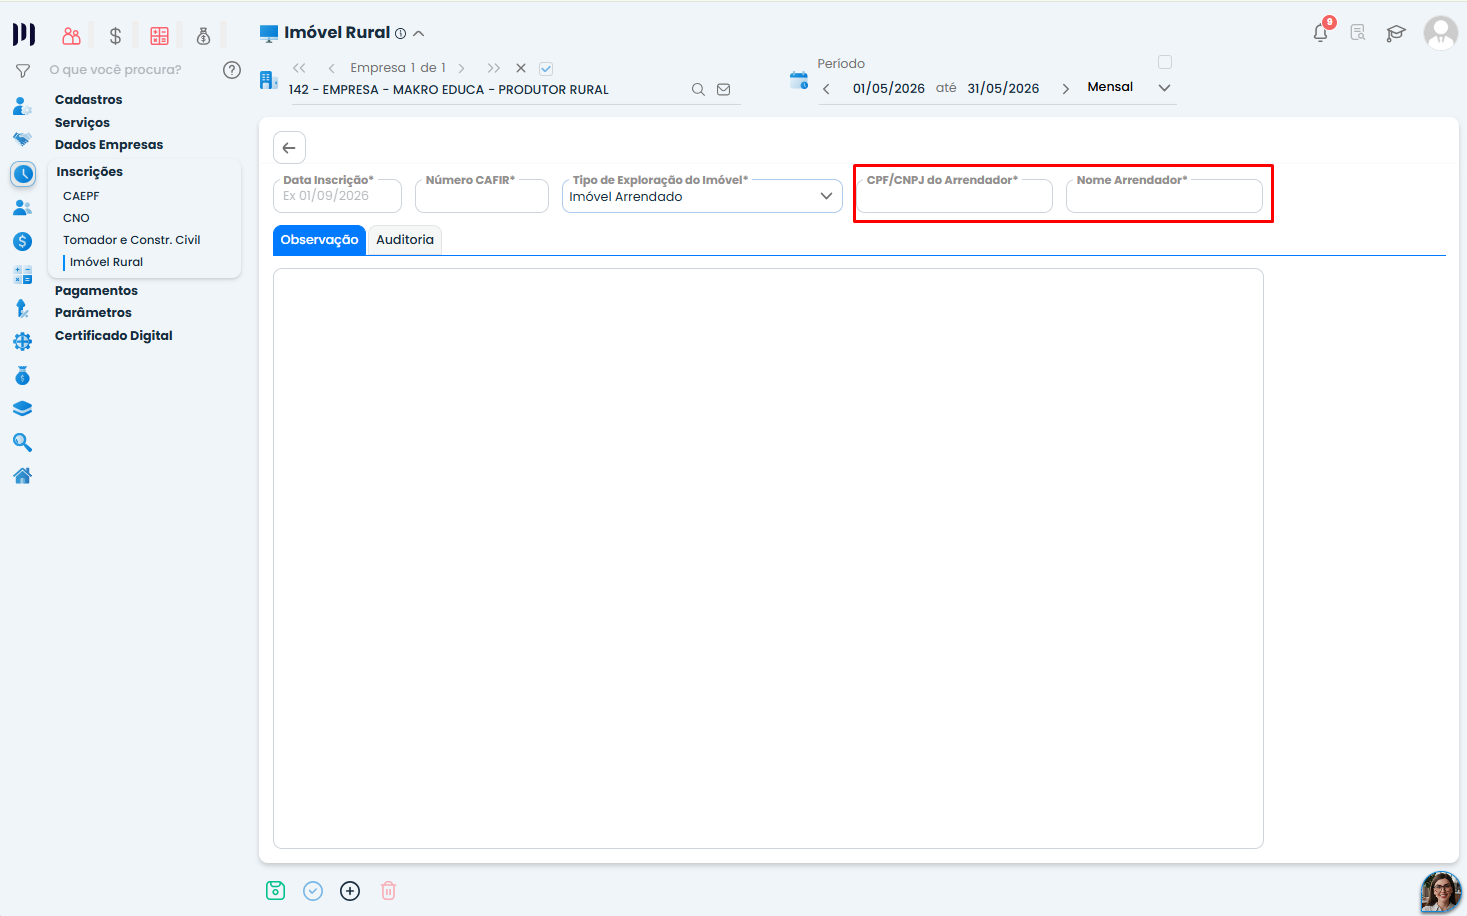1467x916 pixels.
Task: Open the Certificado Digital menu
Action: click(114, 336)
